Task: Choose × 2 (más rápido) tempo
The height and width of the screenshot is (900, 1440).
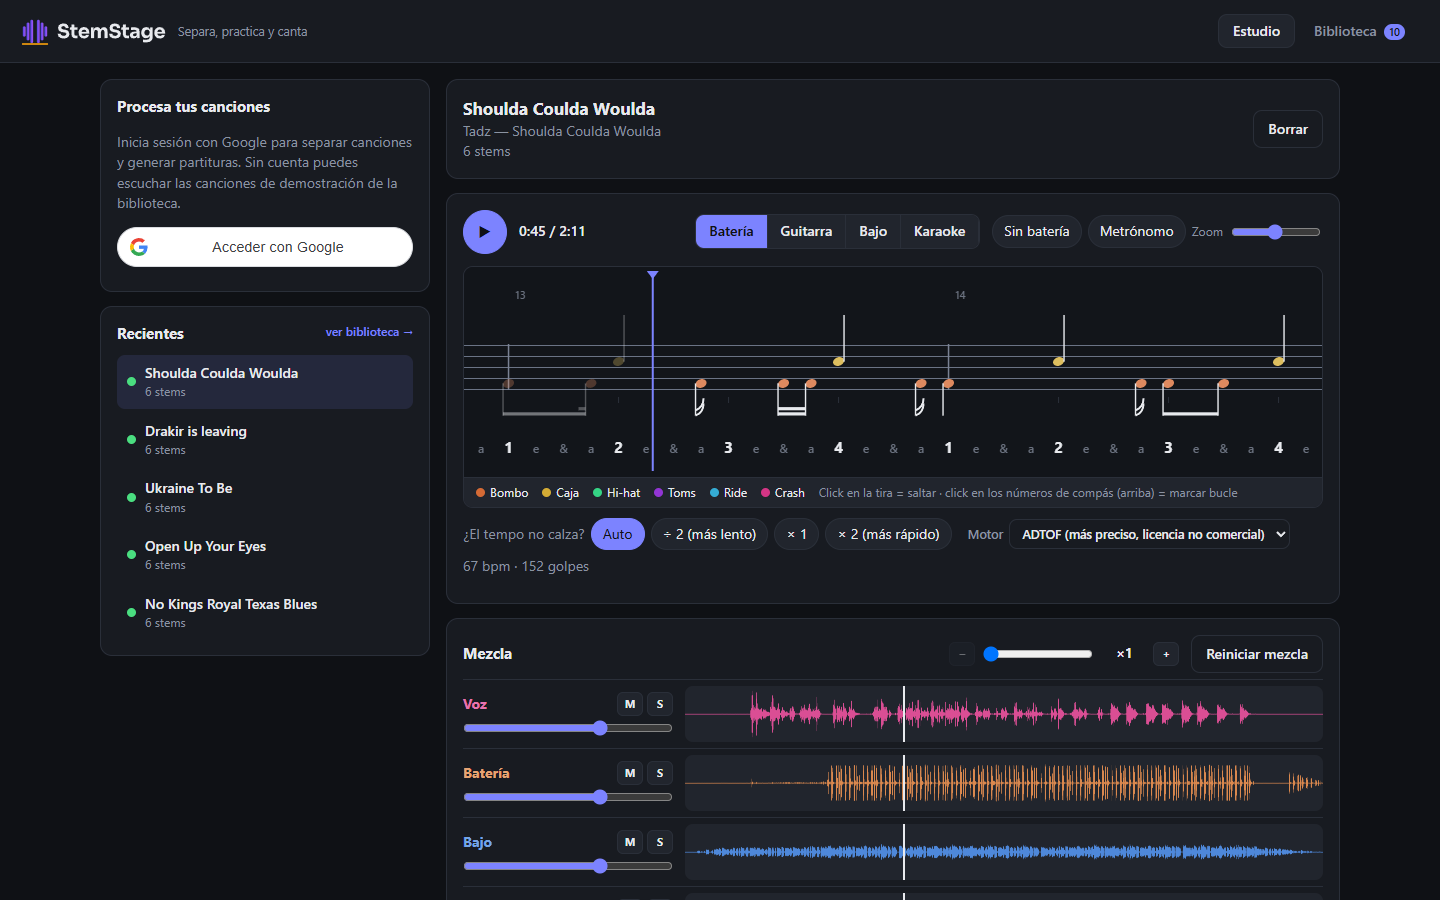Action: click(x=889, y=534)
